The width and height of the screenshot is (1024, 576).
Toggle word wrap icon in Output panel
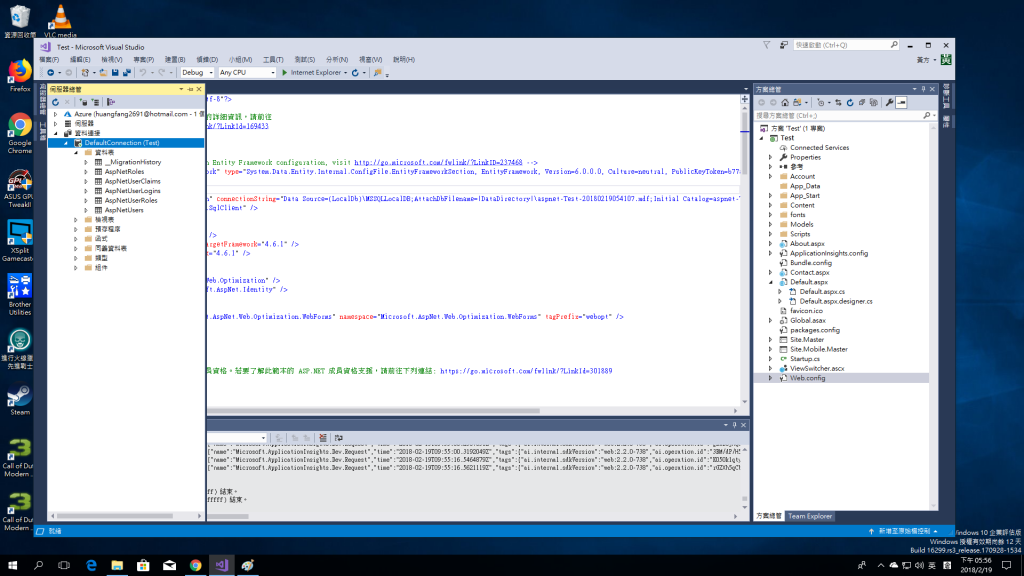click(338, 438)
